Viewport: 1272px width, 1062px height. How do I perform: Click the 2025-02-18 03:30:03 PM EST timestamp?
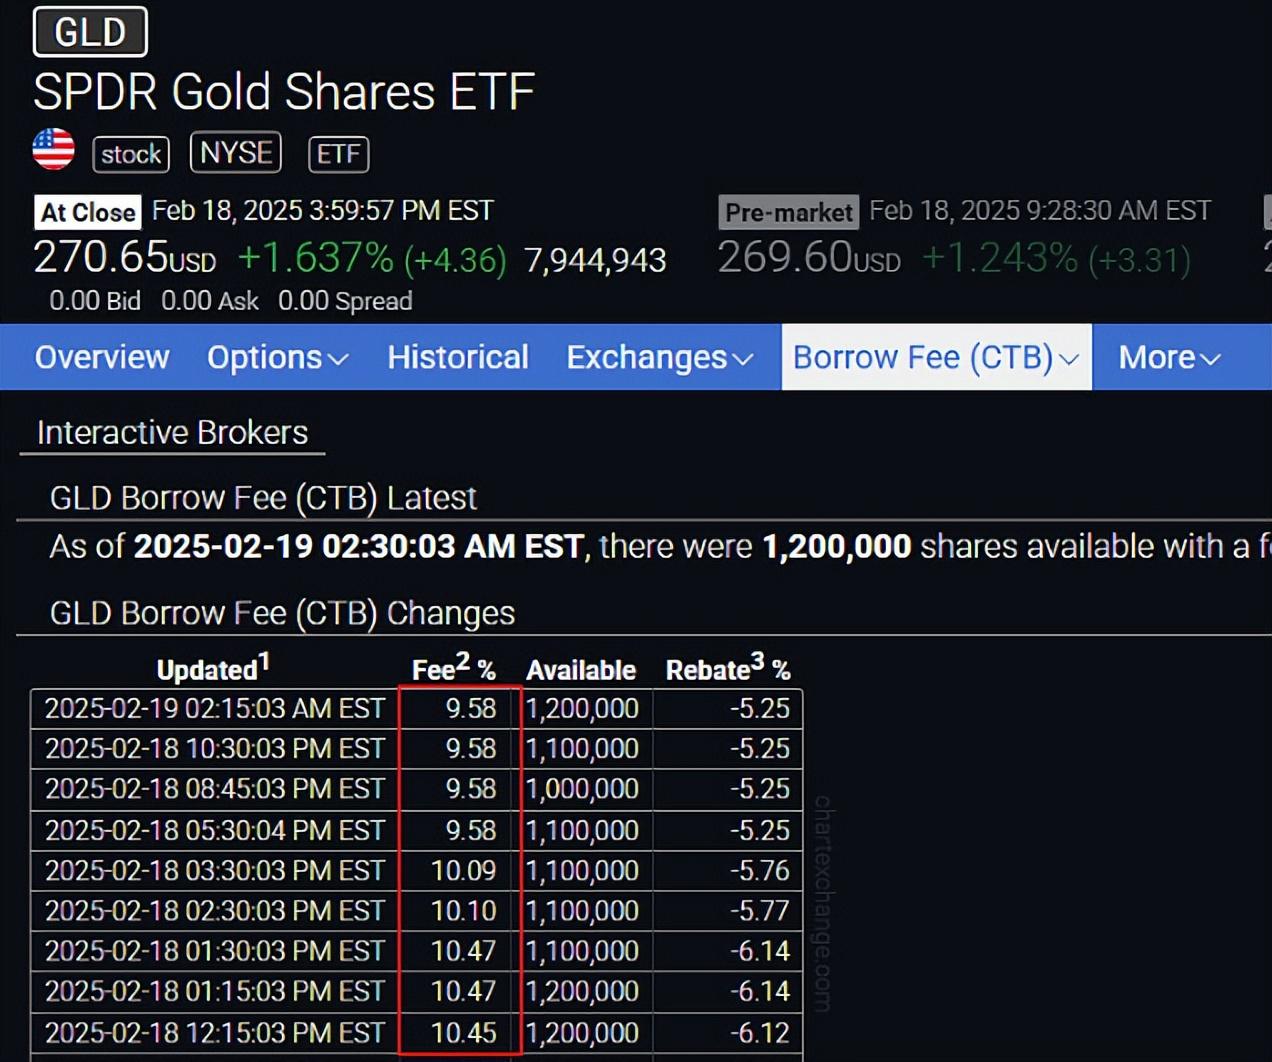pyautogui.click(x=215, y=870)
